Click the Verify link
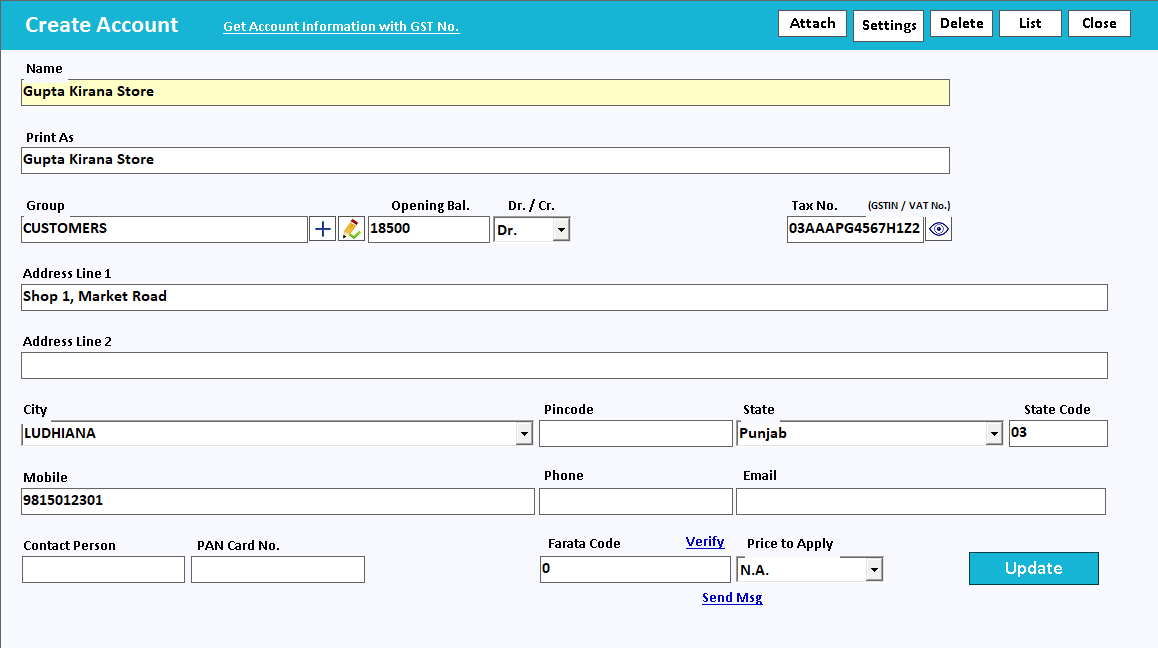The image size is (1158, 648). click(x=705, y=542)
